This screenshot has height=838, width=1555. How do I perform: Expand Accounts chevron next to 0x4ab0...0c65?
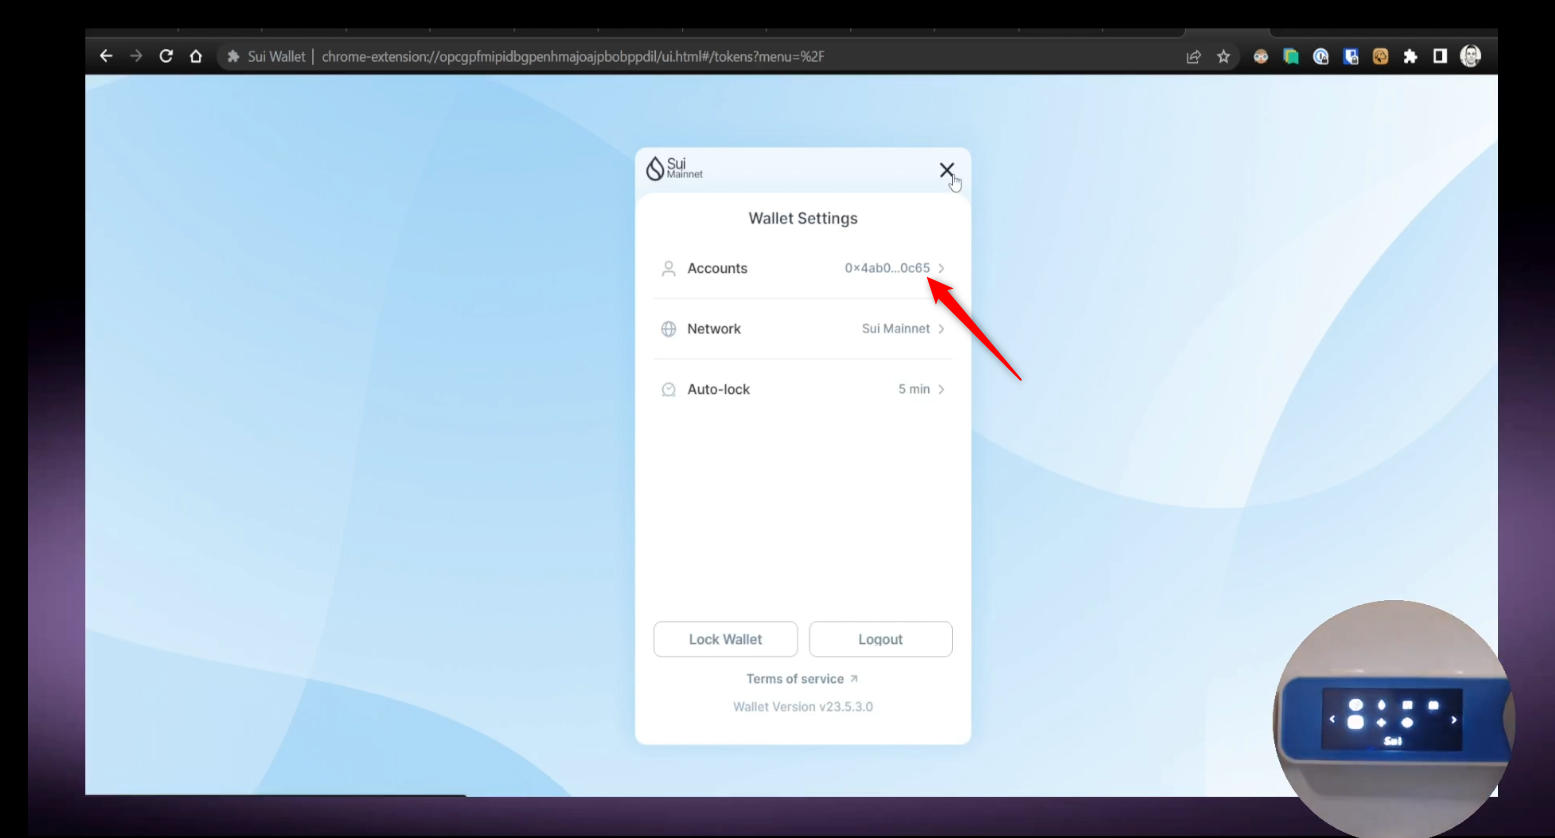[941, 268]
